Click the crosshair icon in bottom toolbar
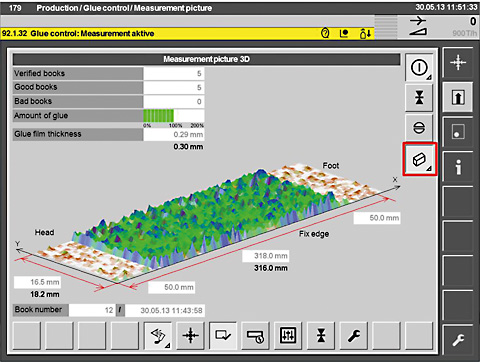 [190, 336]
